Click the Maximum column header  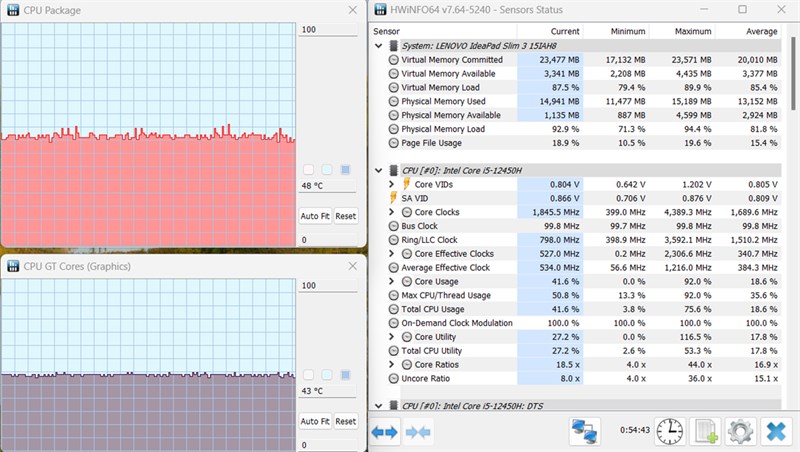click(x=693, y=32)
